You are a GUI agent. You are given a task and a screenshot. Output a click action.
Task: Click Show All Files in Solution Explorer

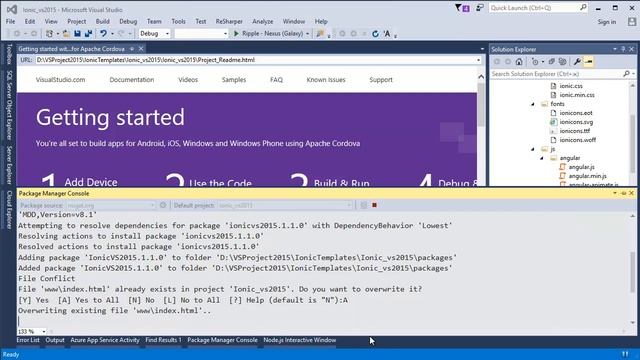pyautogui.click(x=562, y=62)
